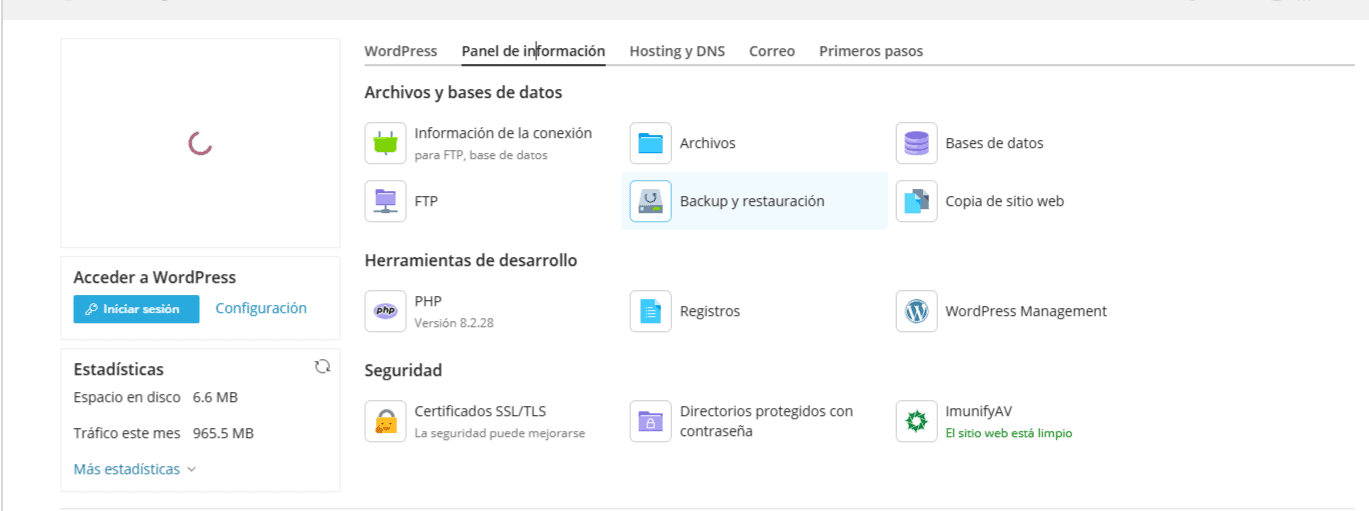This screenshot has width=1369, height=511.
Task: Click the 'Espacio en disco 6.6 MB' value
Action: click(x=215, y=397)
